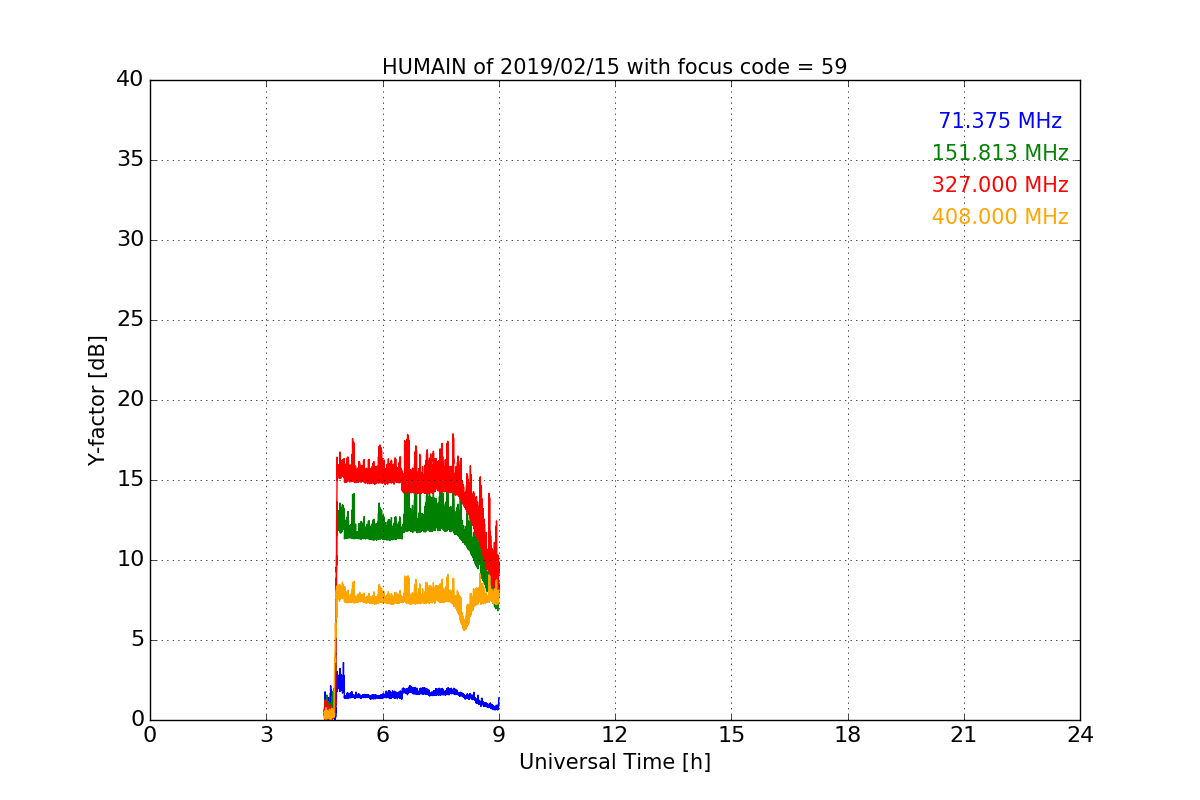1200x800 pixels.
Task: Click the y-axis tick label 30
Action: pyautogui.click(x=130, y=240)
